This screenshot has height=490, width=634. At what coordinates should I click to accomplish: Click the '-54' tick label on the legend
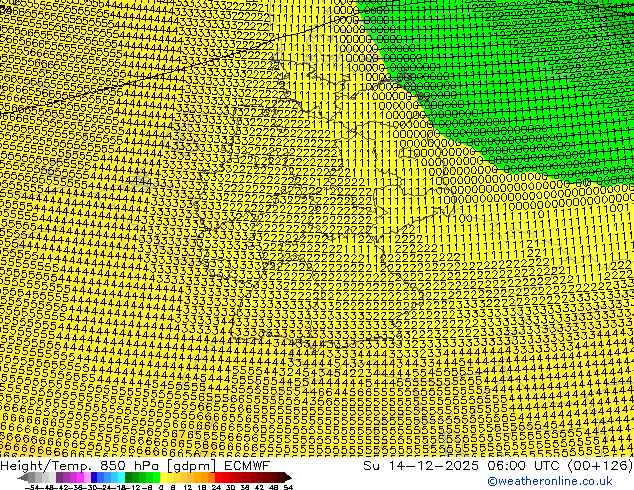pos(32,488)
